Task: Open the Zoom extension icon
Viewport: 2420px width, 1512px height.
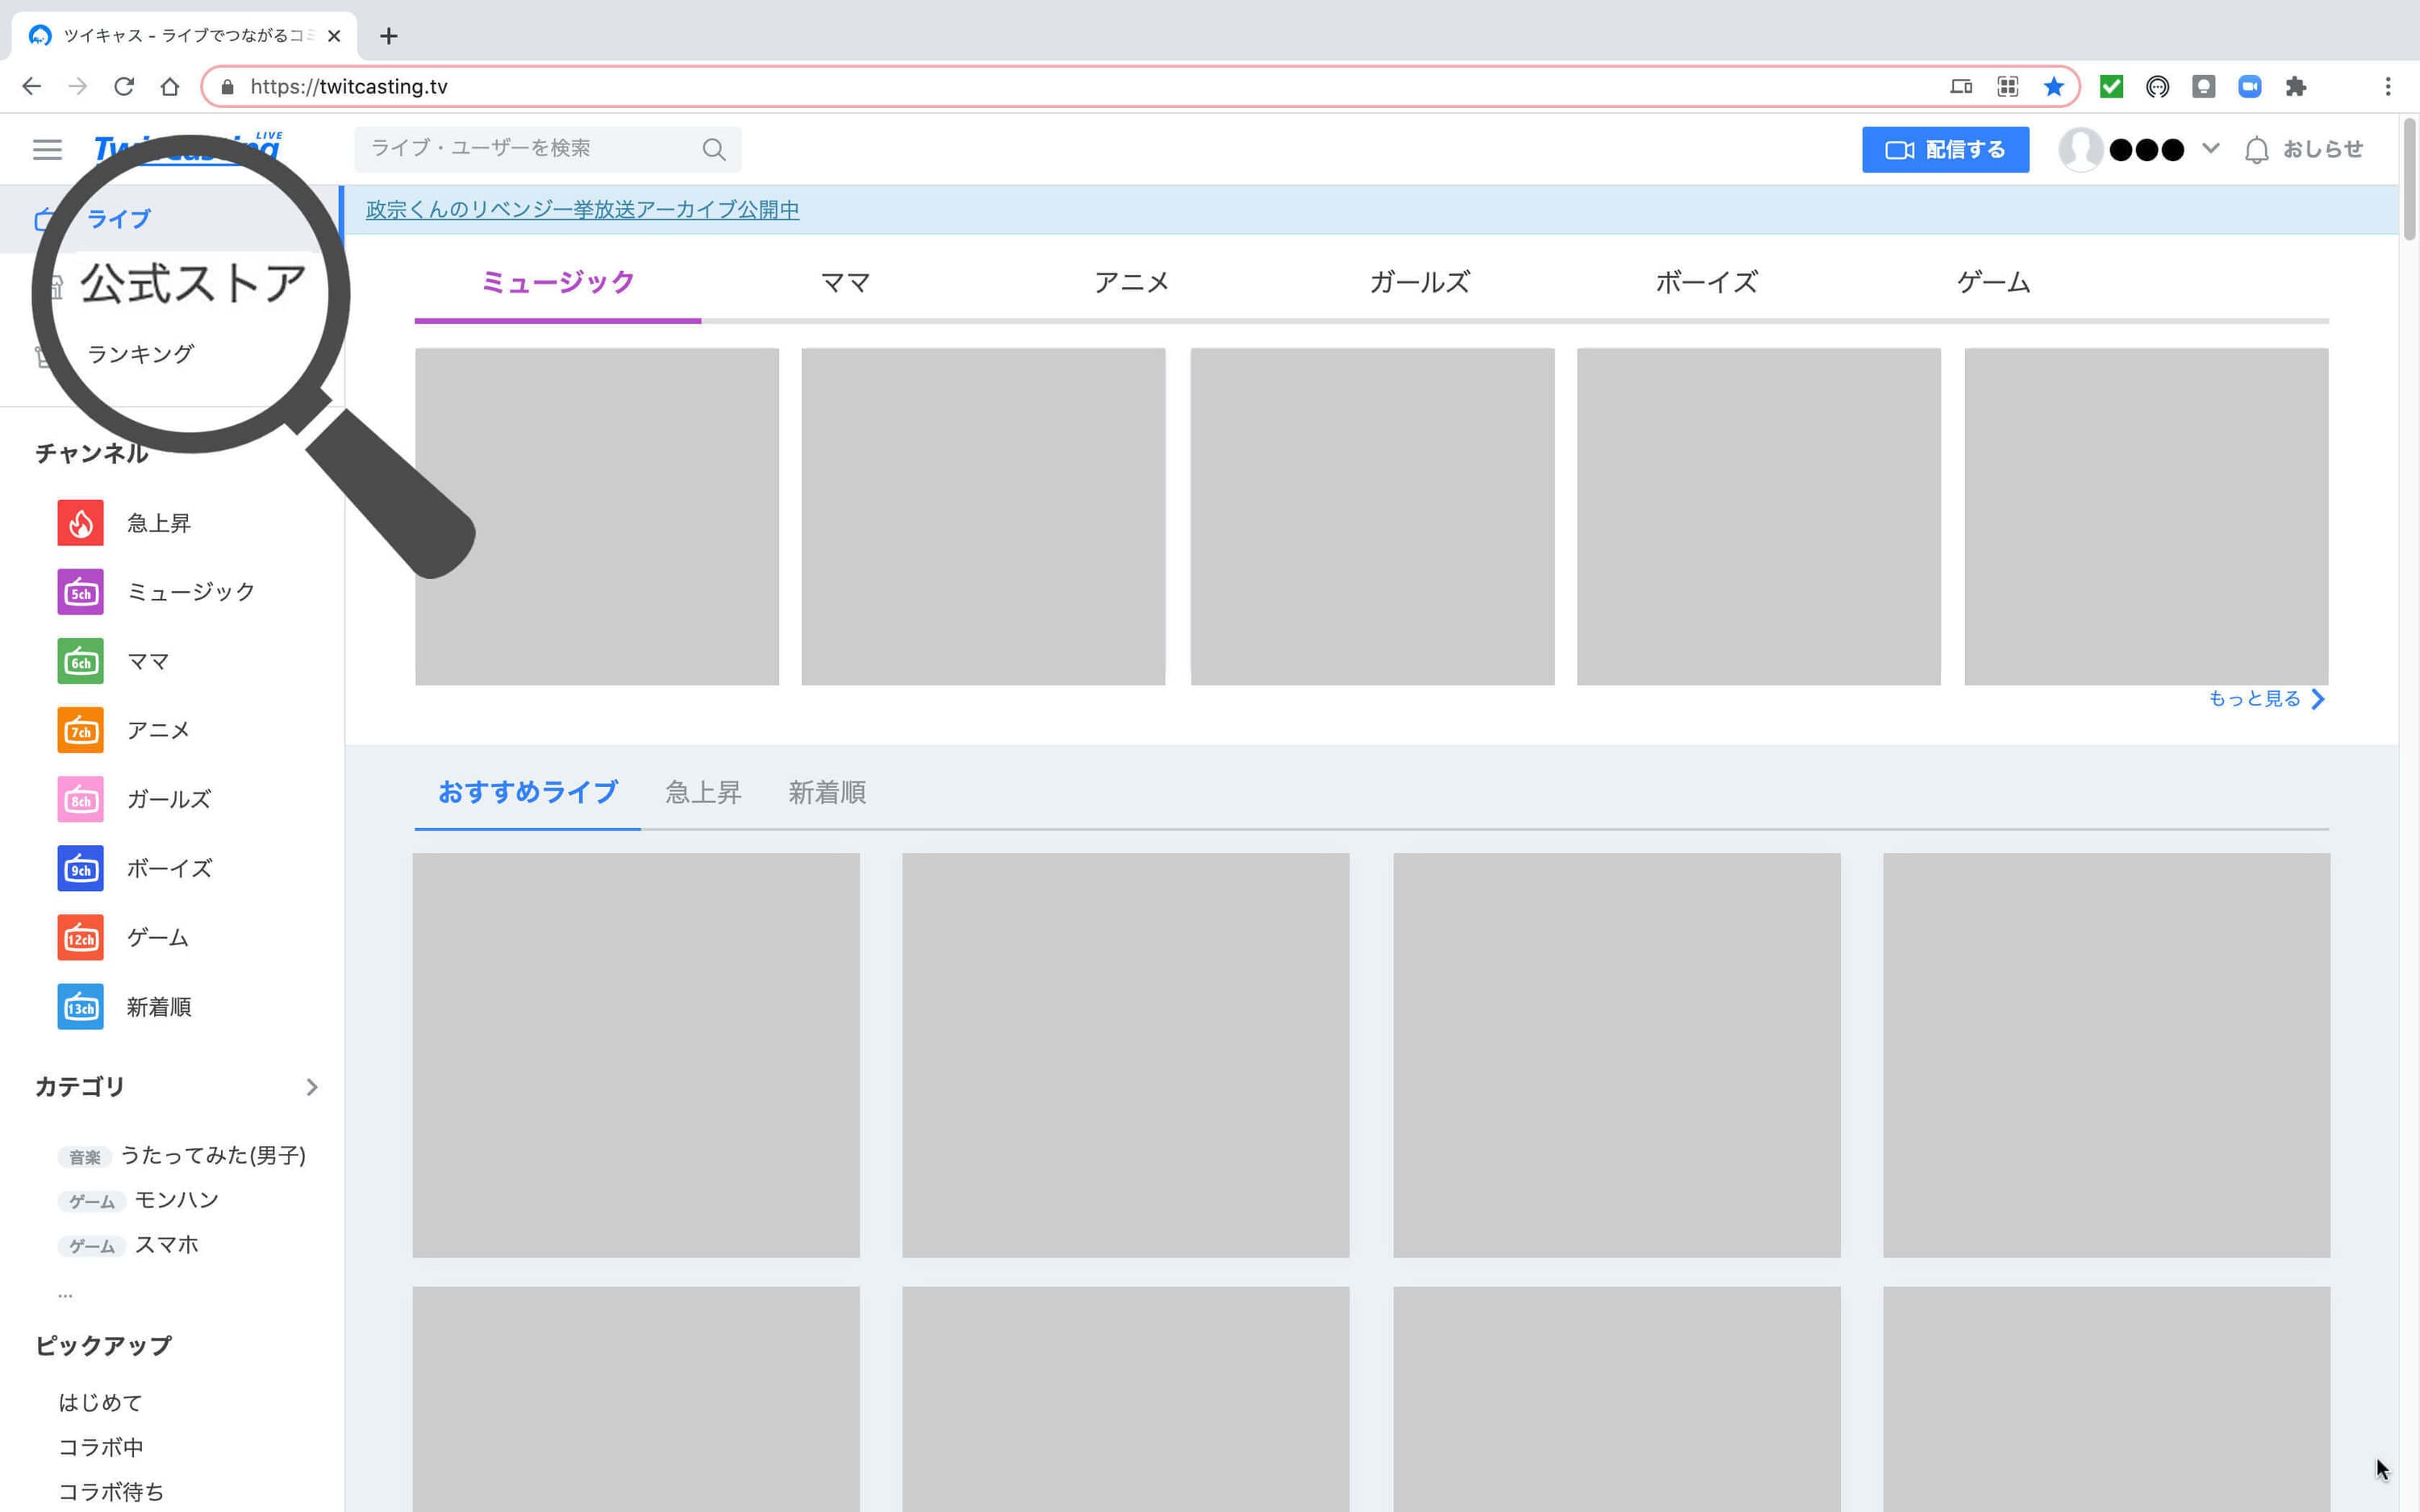Action: tap(2249, 87)
